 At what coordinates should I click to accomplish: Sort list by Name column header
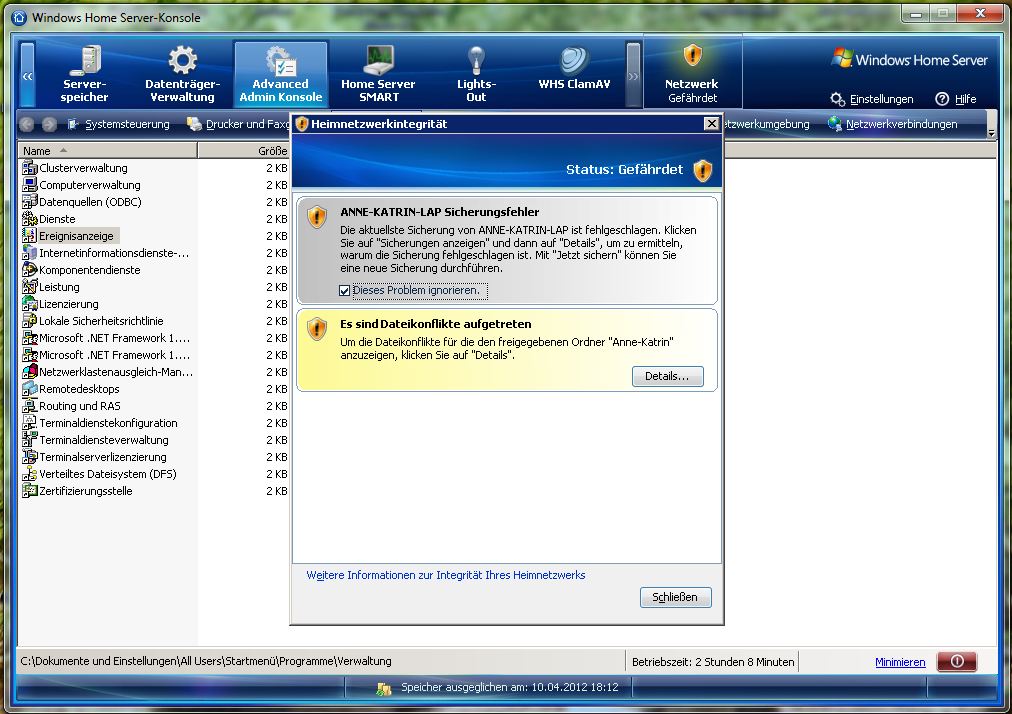107,150
